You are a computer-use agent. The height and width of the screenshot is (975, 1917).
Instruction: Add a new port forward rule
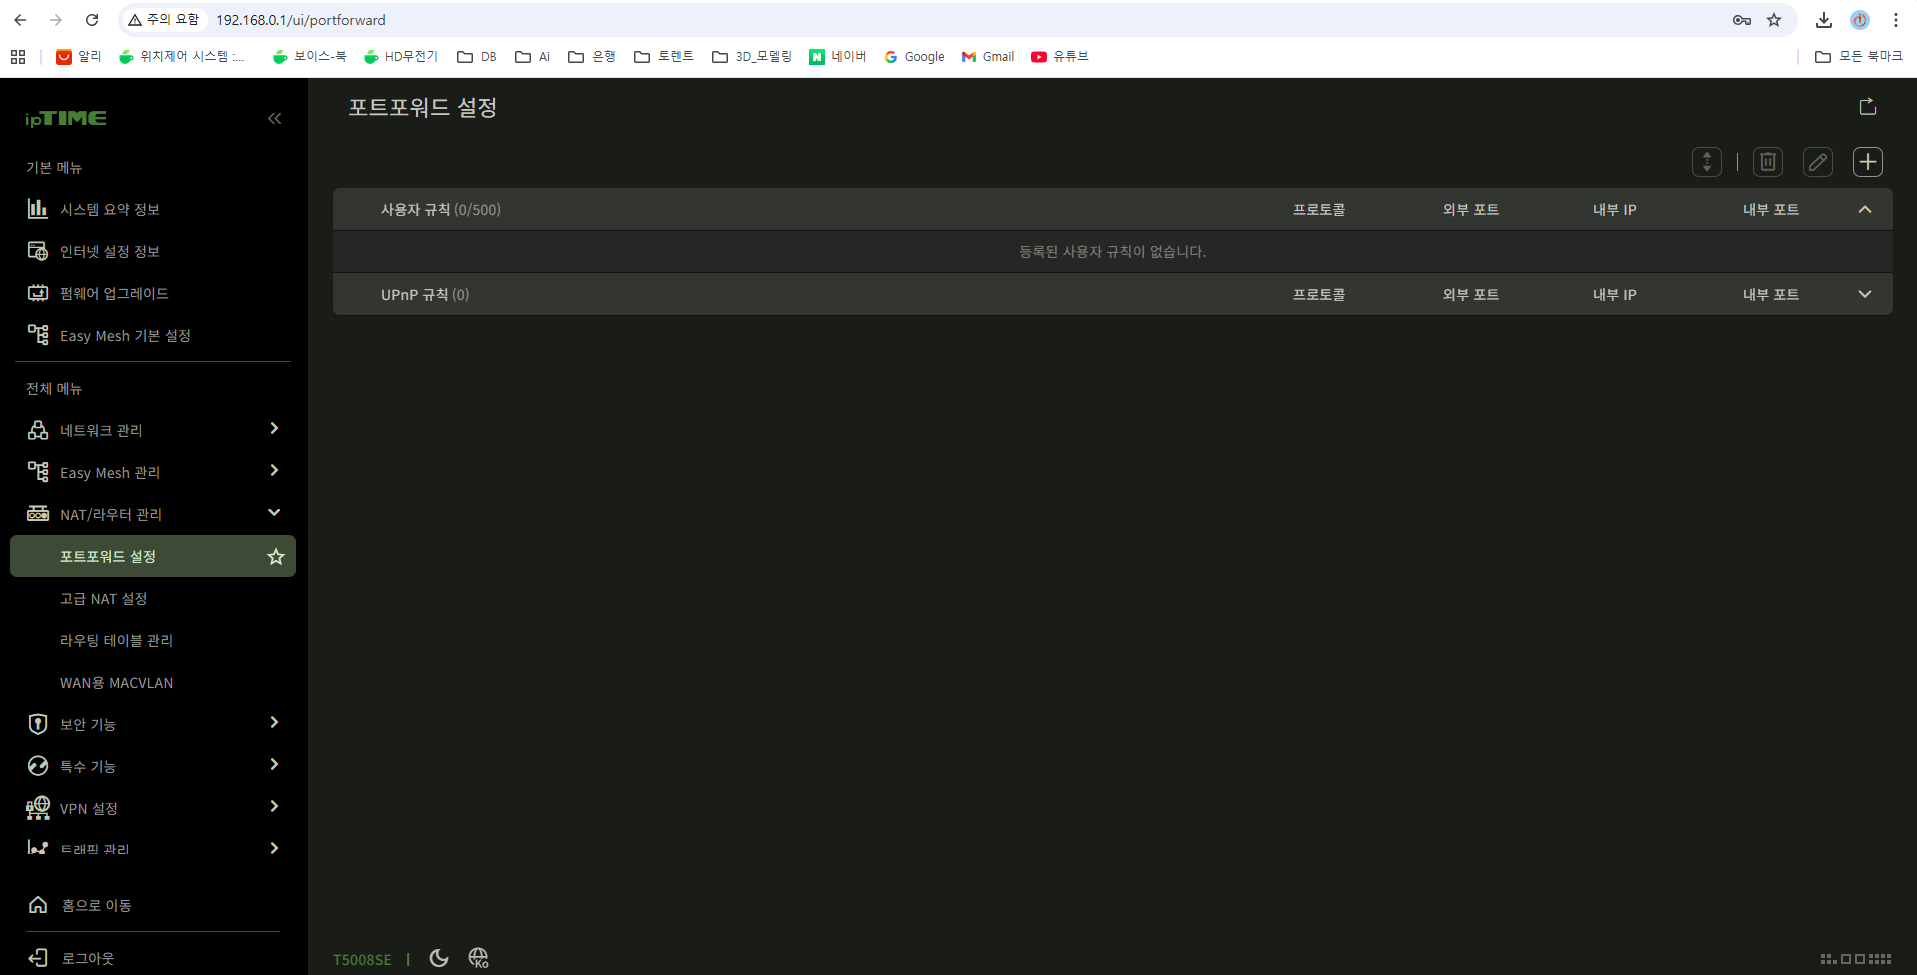(x=1867, y=162)
